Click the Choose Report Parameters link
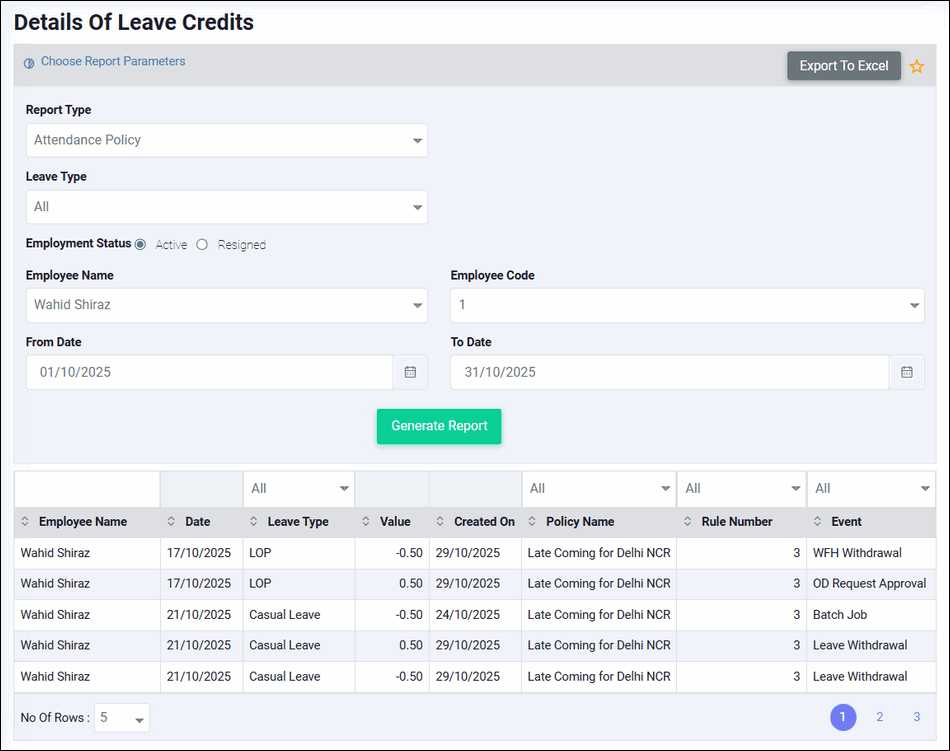Image resolution: width=950 pixels, height=751 pixels. pyautogui.click(x=112, y=62)
